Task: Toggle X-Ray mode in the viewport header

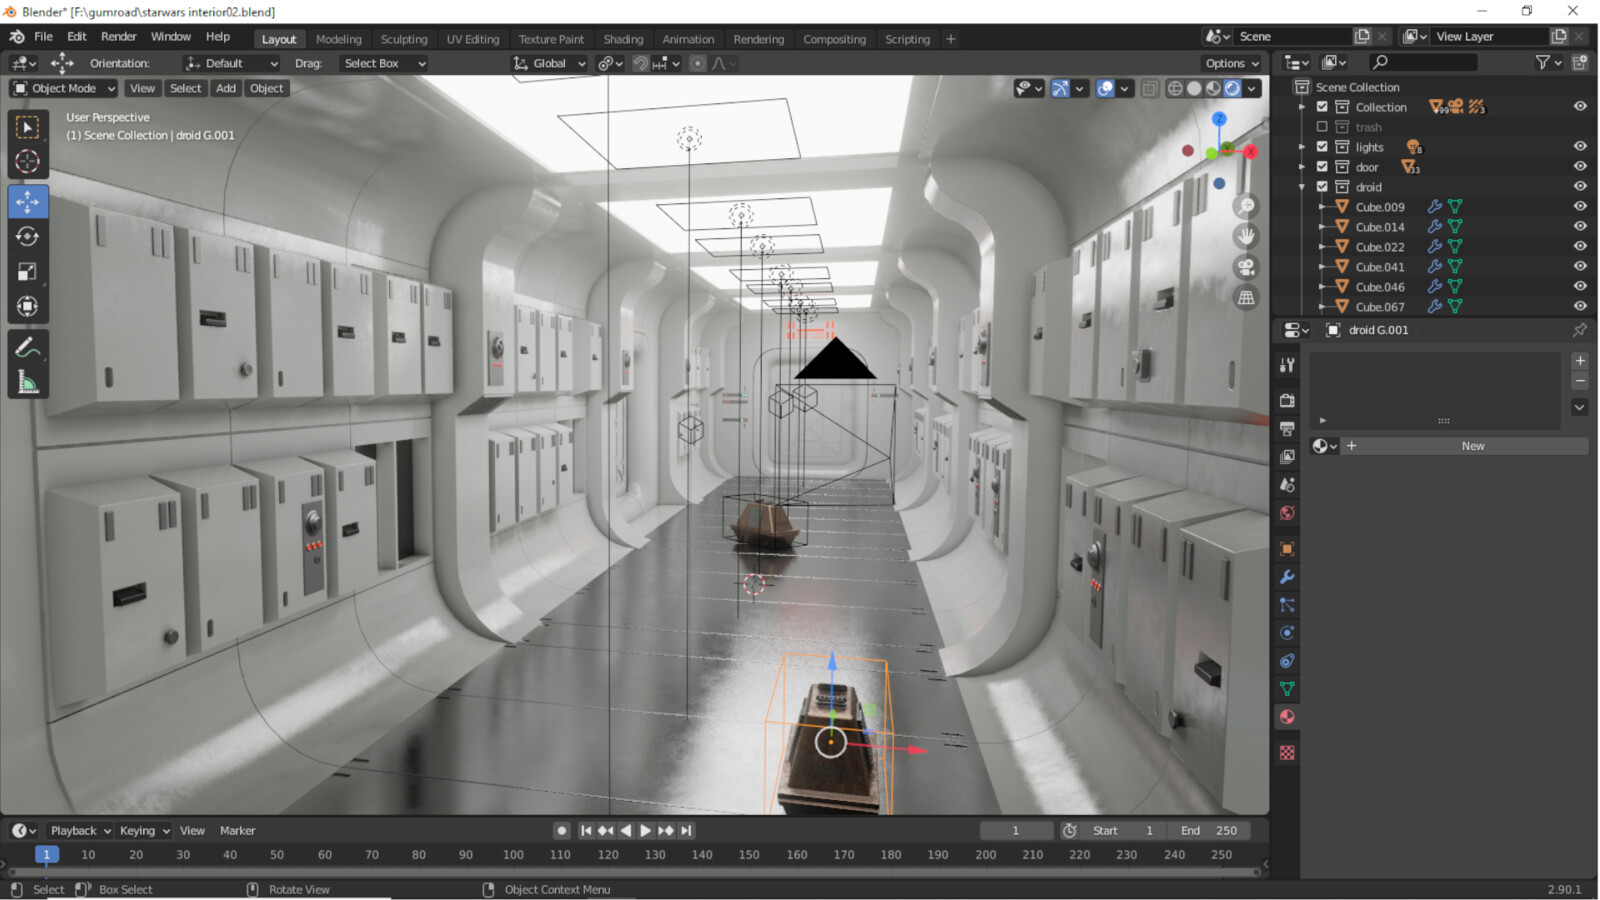Action: (1150, 88)
